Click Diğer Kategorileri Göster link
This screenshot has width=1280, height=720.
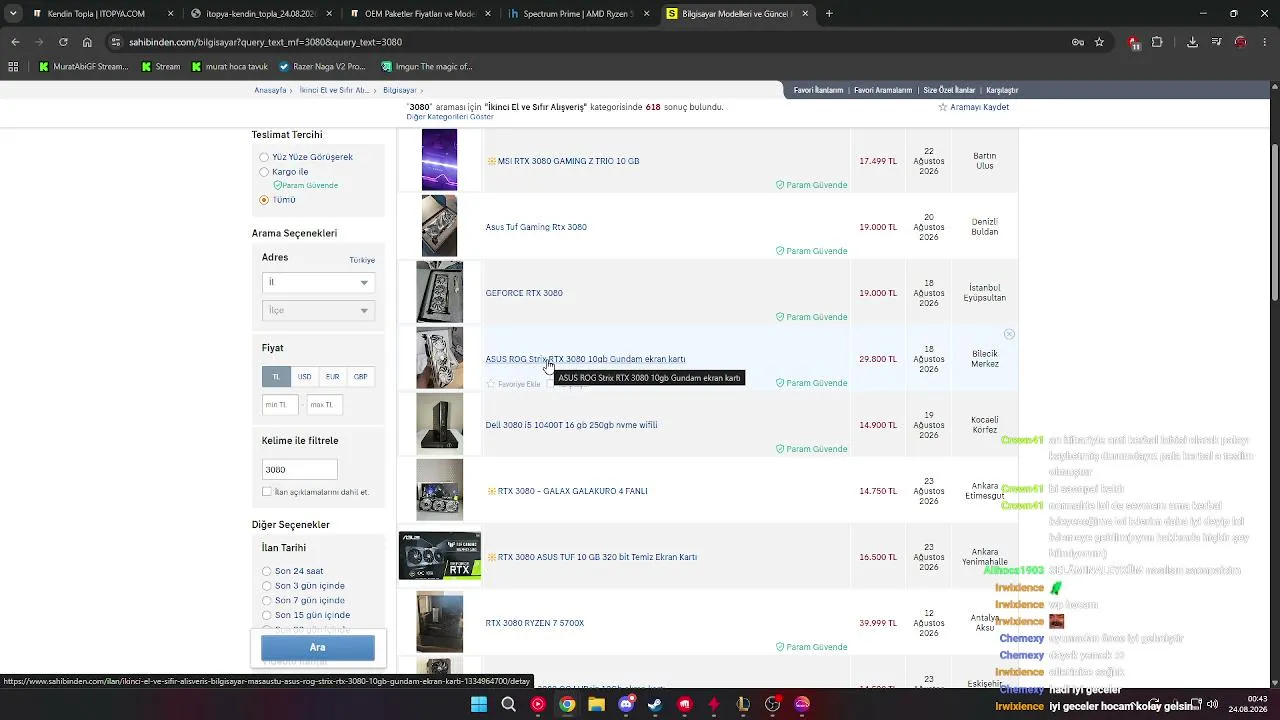tap(450, 117)
